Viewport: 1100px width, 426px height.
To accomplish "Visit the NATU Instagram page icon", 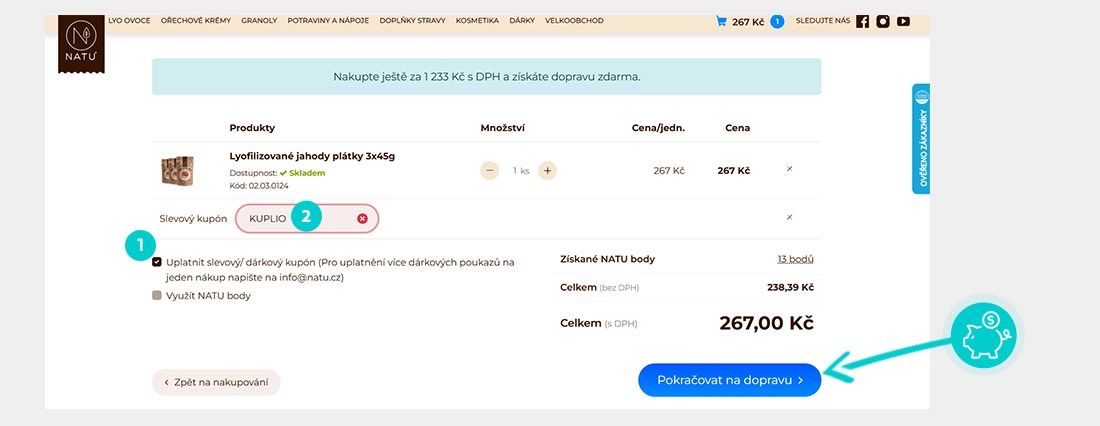I will [x=883, y=21].
